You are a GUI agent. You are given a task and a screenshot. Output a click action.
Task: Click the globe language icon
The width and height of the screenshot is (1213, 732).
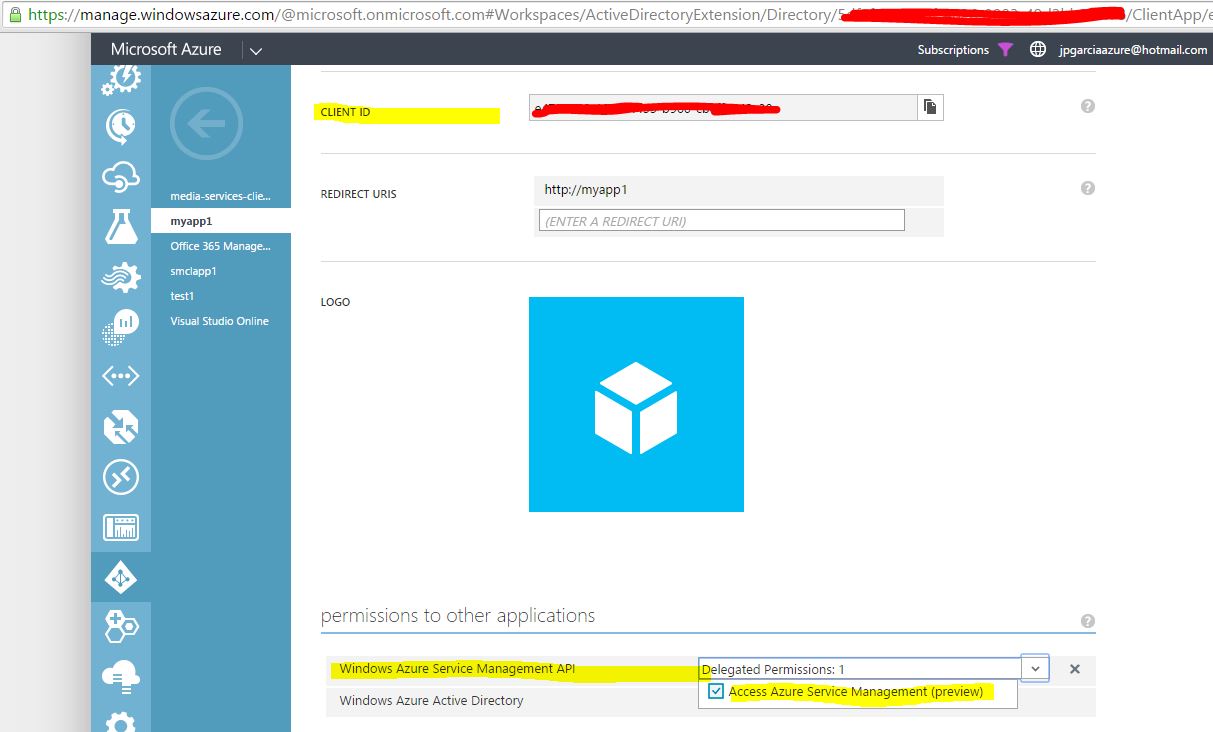click(1038, 50)
